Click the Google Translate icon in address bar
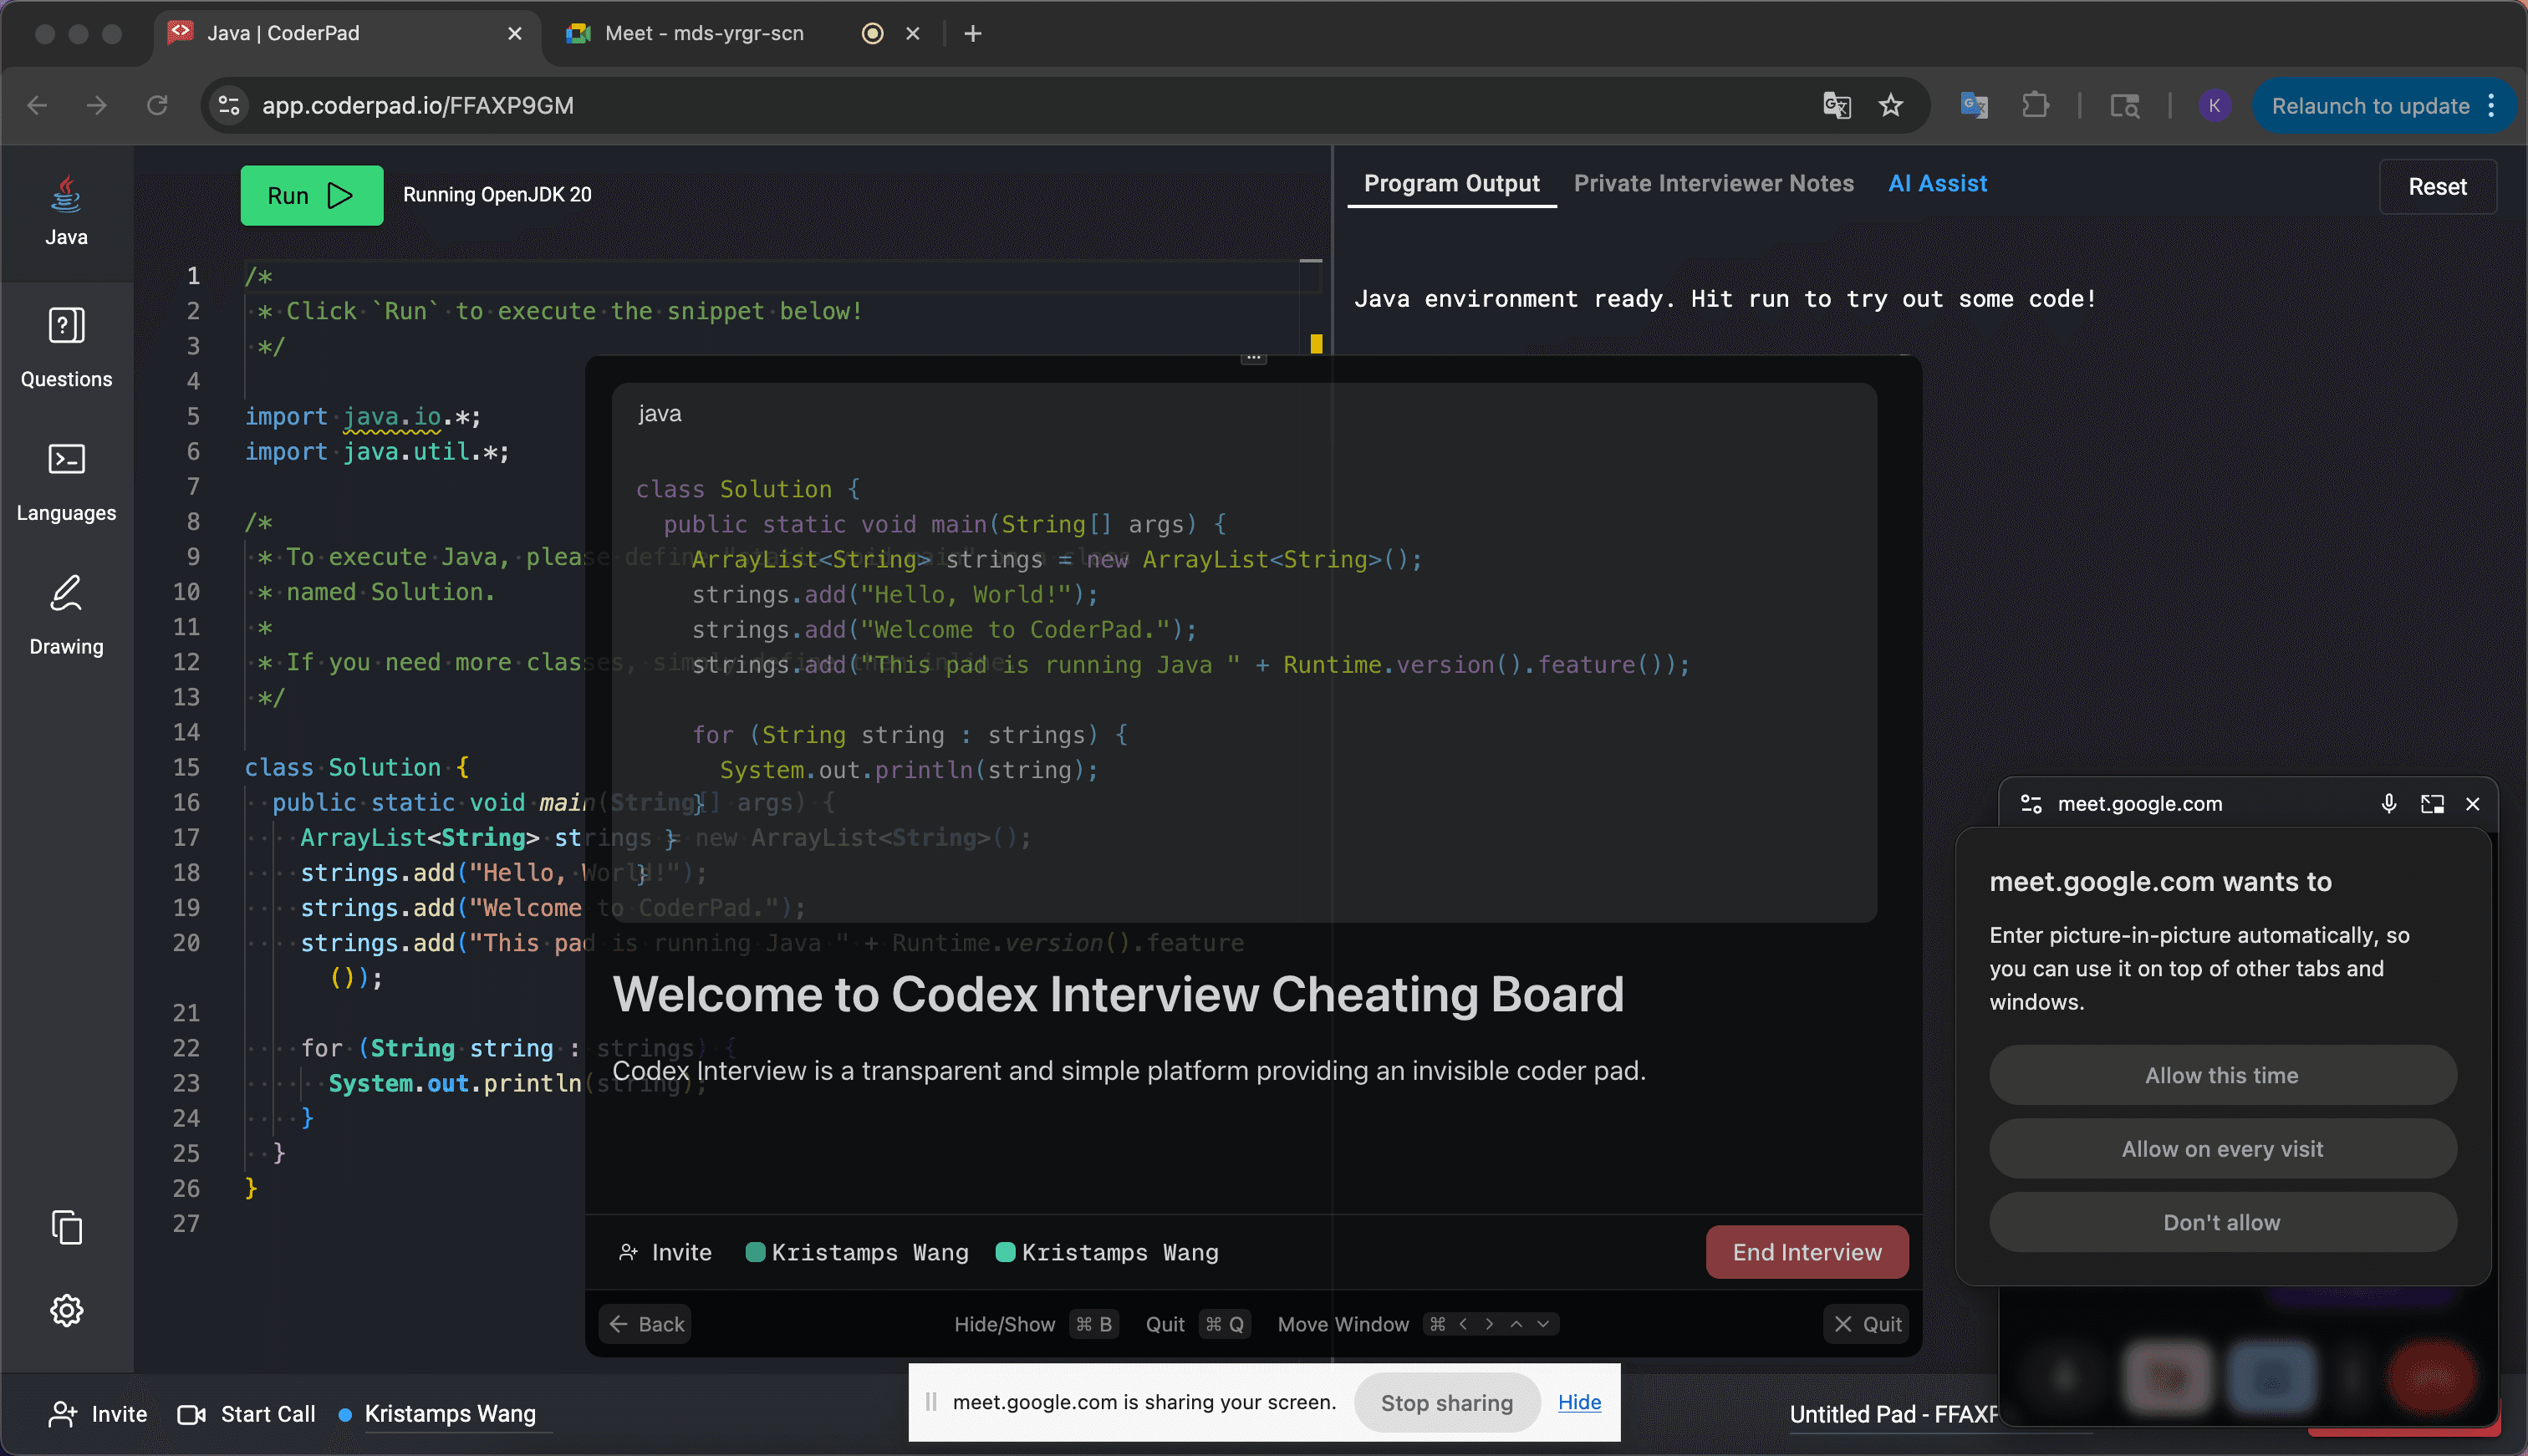Viewport: 2528px width, 1456px height. tap(1836, 105)
